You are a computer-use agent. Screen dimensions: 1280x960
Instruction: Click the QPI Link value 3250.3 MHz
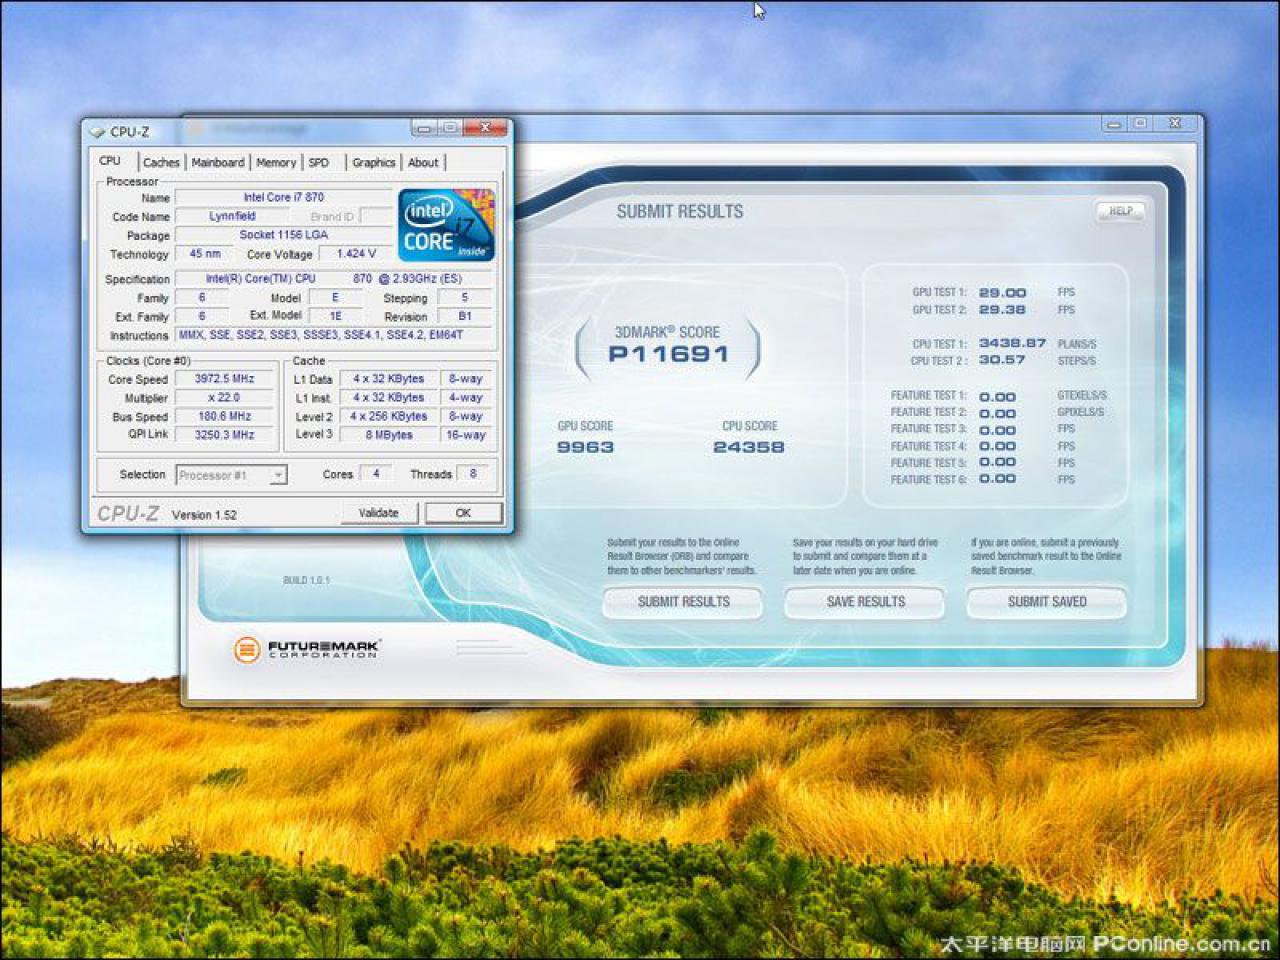(225, 435)
